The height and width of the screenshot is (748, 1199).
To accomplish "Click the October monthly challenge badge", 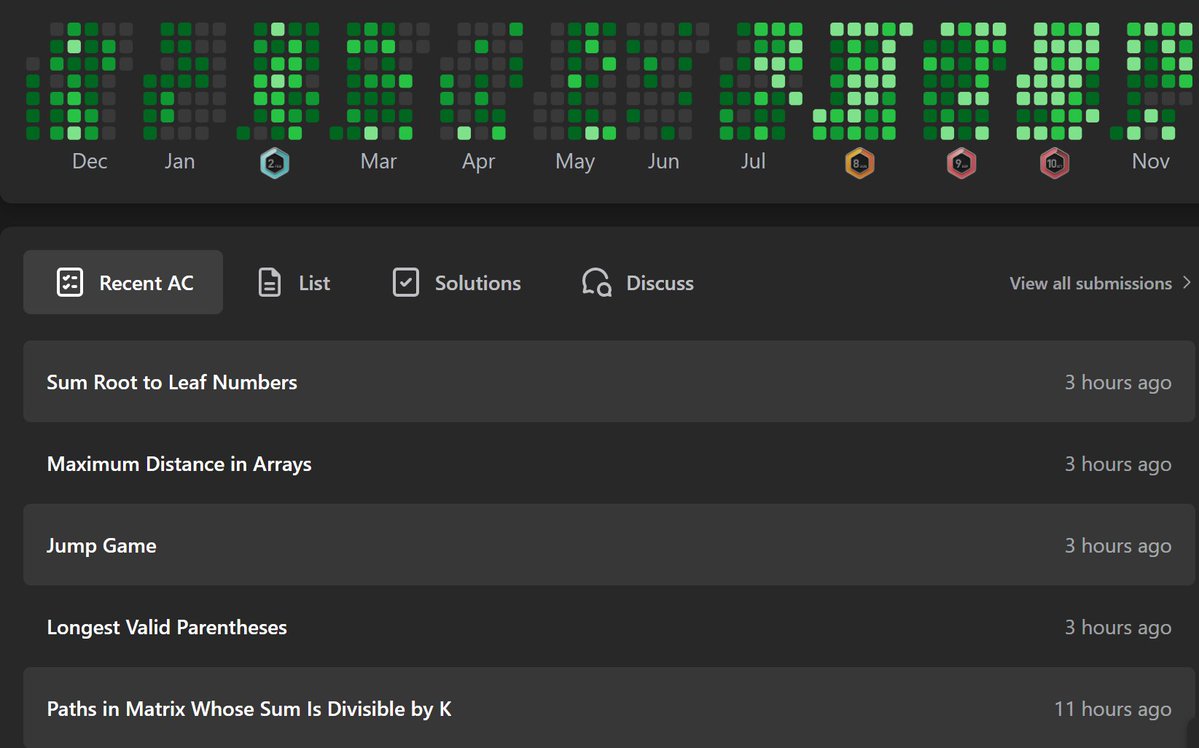I will click(x=1054, y=162).
